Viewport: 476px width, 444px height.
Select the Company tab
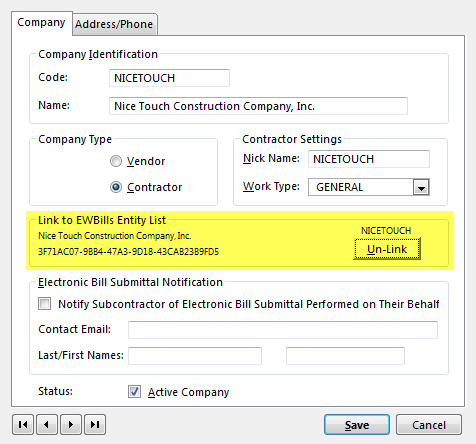point(41,23)
